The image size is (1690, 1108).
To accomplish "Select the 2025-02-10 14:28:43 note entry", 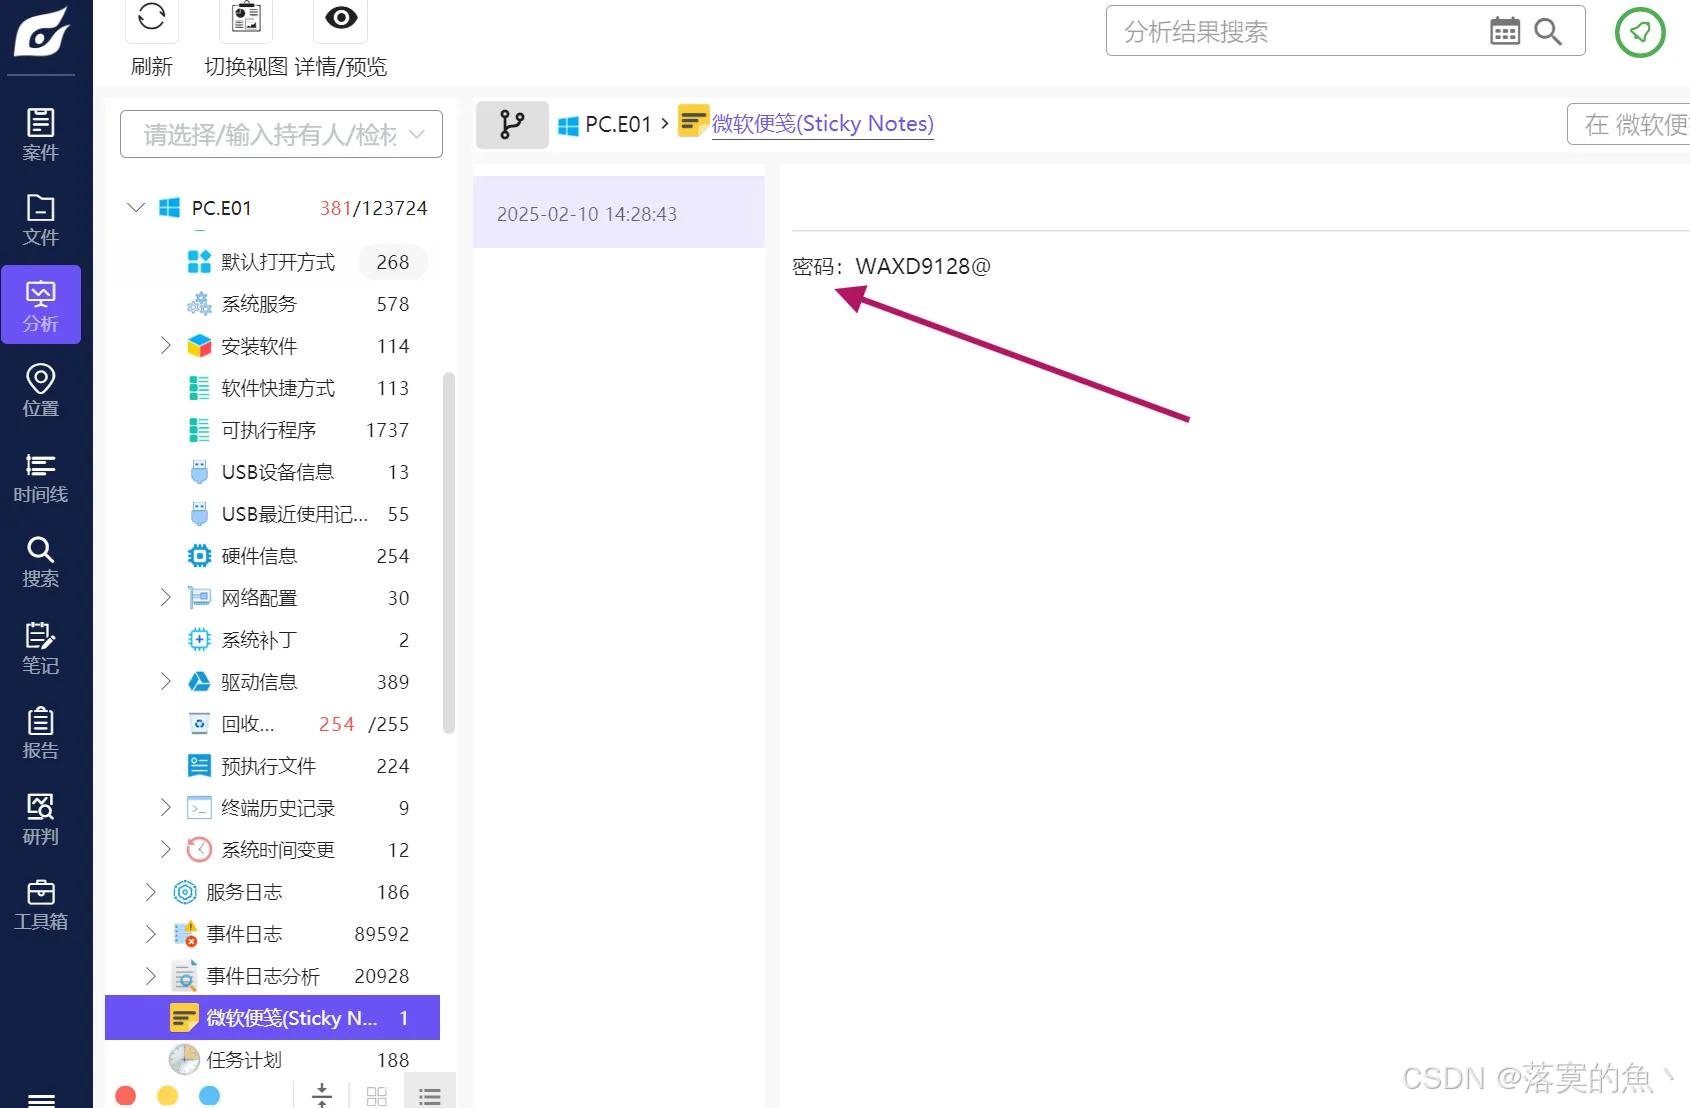I will (619, 213).
